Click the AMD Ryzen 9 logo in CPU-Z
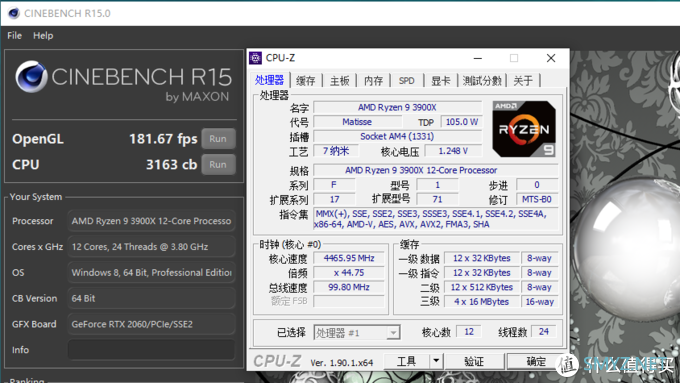This screenshot has width=680, height=383. tap(524, 129)
